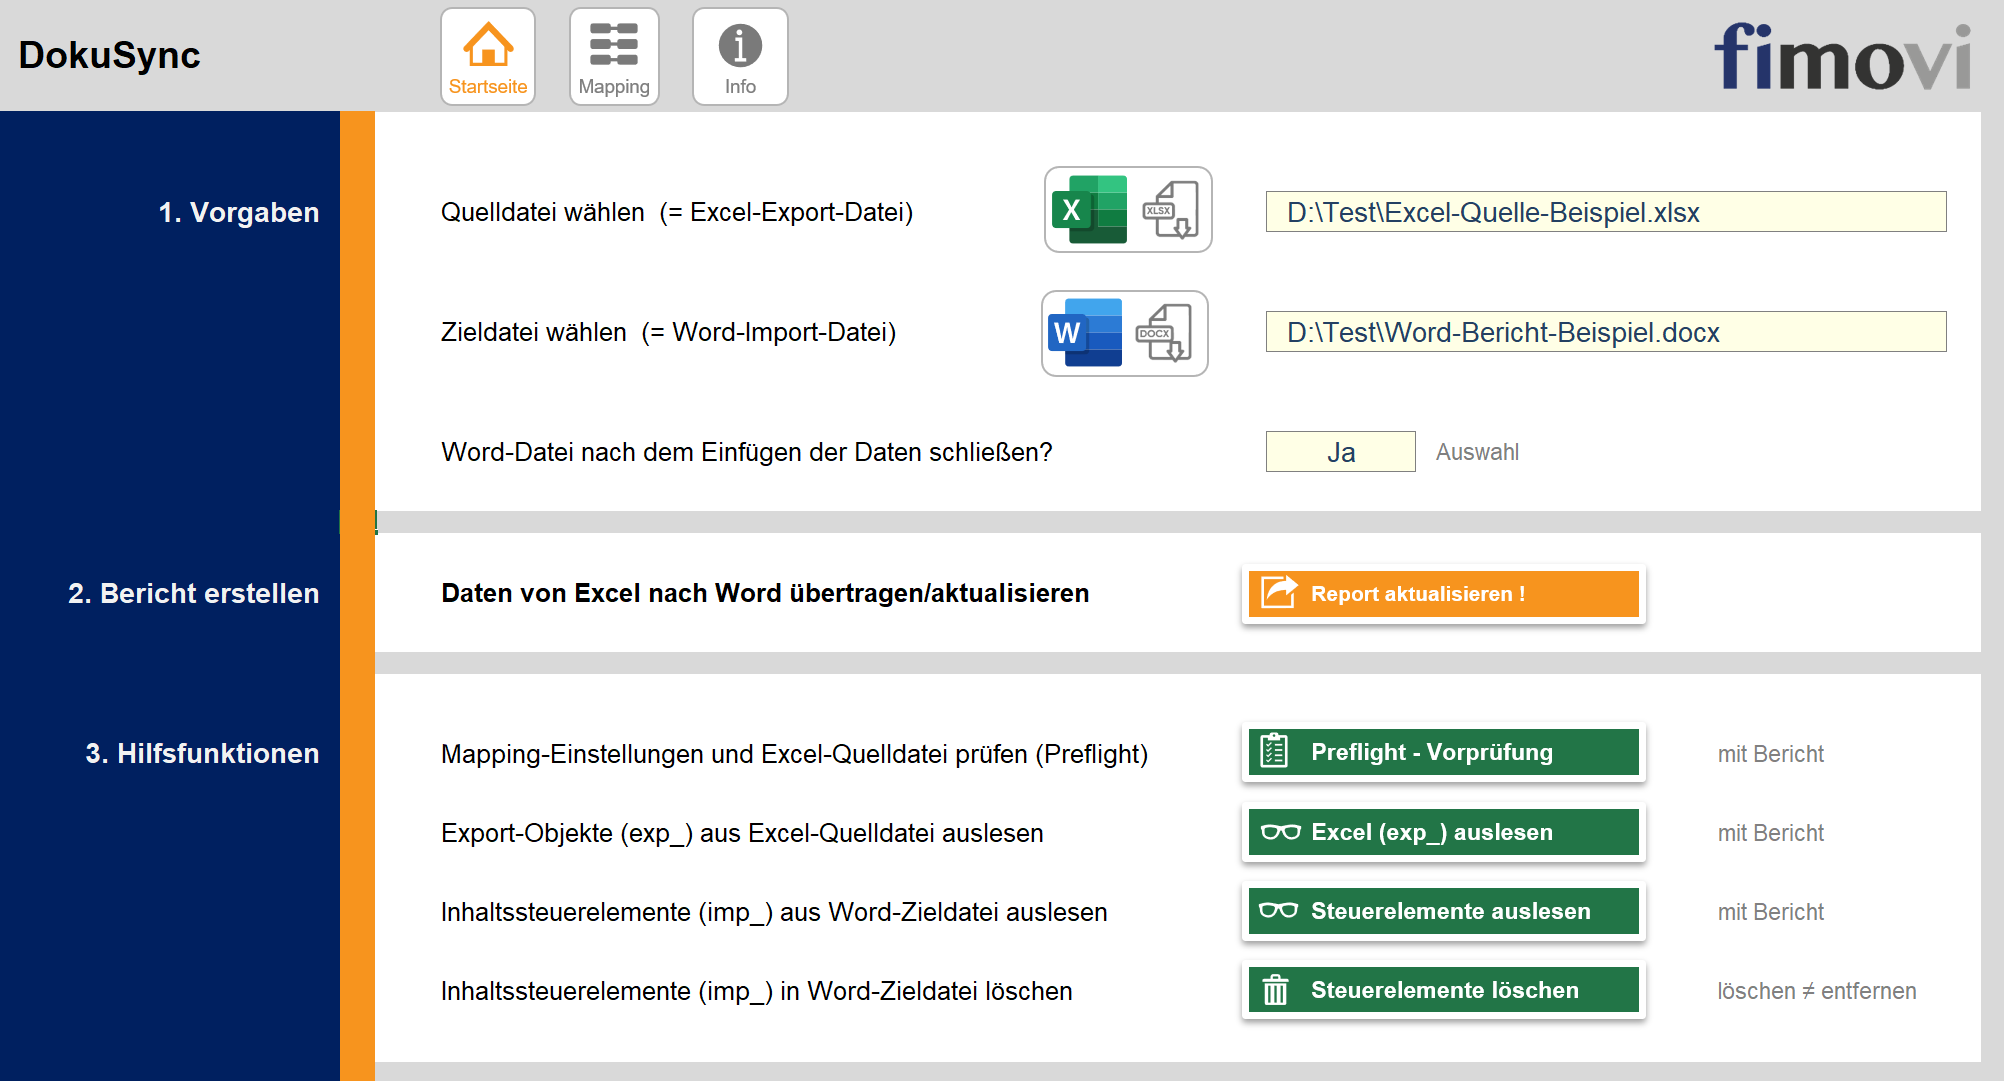Click the clipboard icon on Preflight button
This screenshot has height=1081, width=2004.
pyautogui.click(x=1274, y=751)
